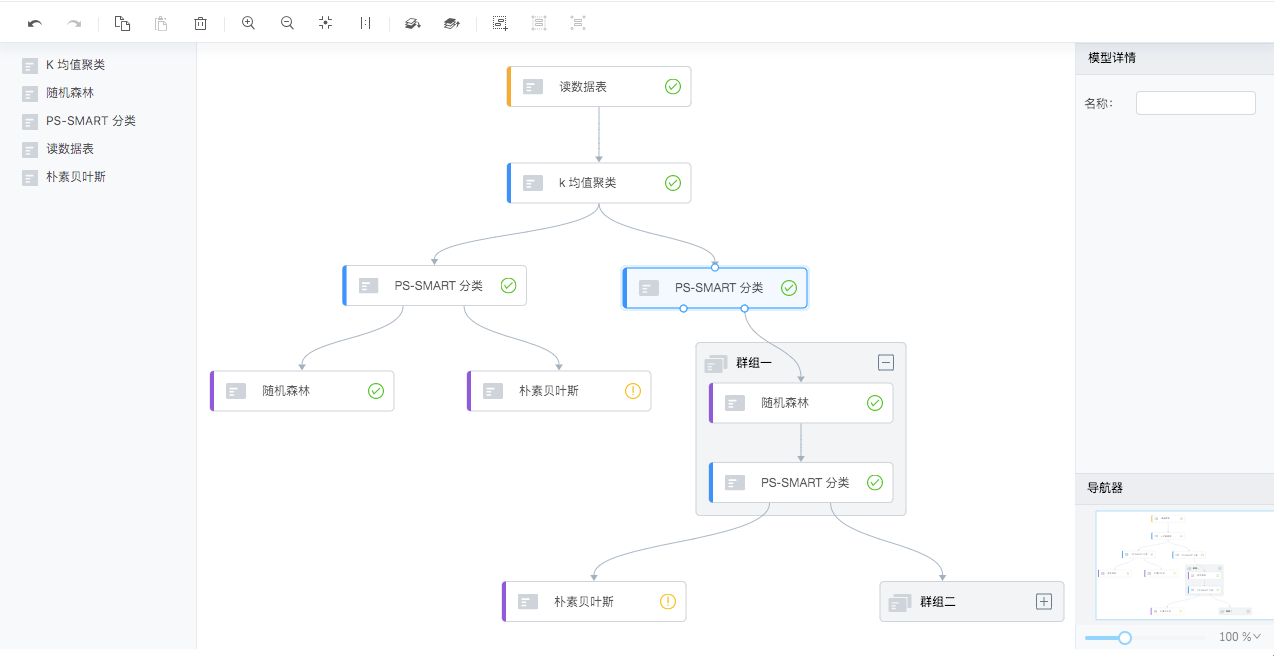Pick the PS-SMART 分类 item in sidebar
Image resolution: width=1274 pixels, height=656 pixels.
click(x=79, y=121)
